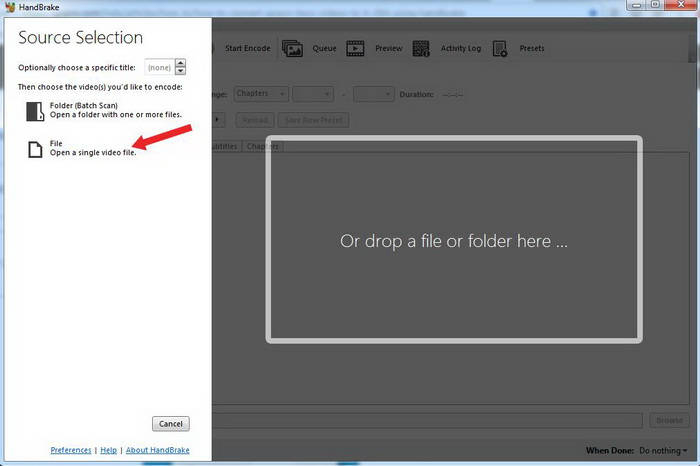
Task: Click the Activity Log icon
Action: (x=421, y=48)
